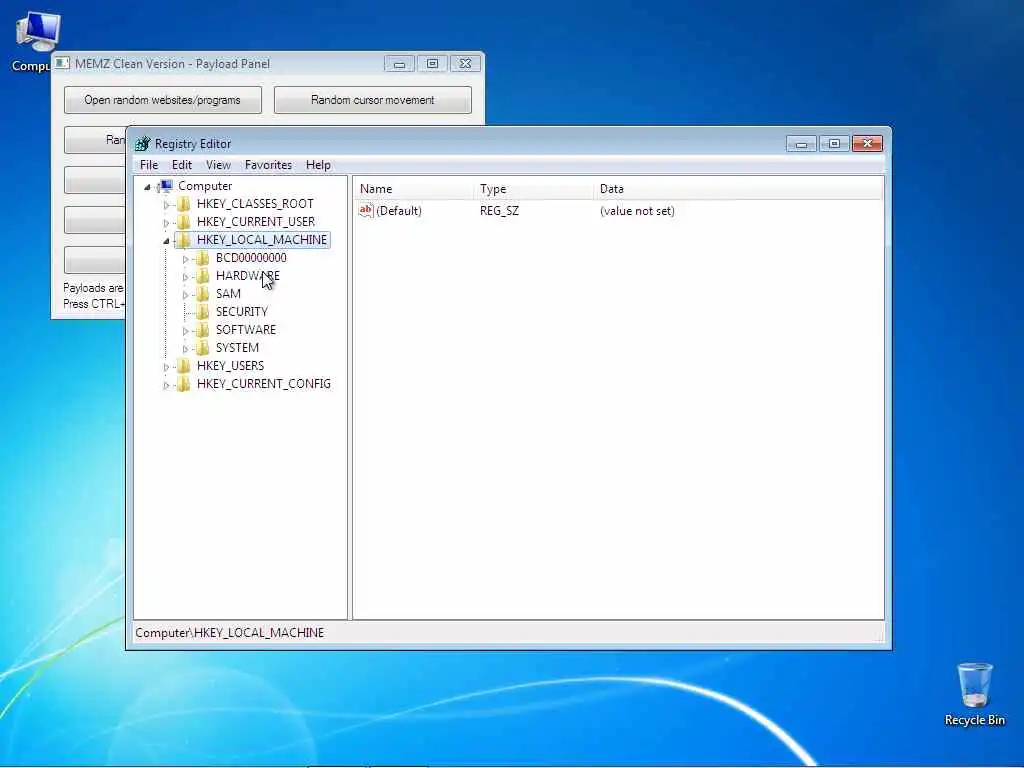Select the SYSTEM key label
The image size is (1024, 768).
[238, 347]
